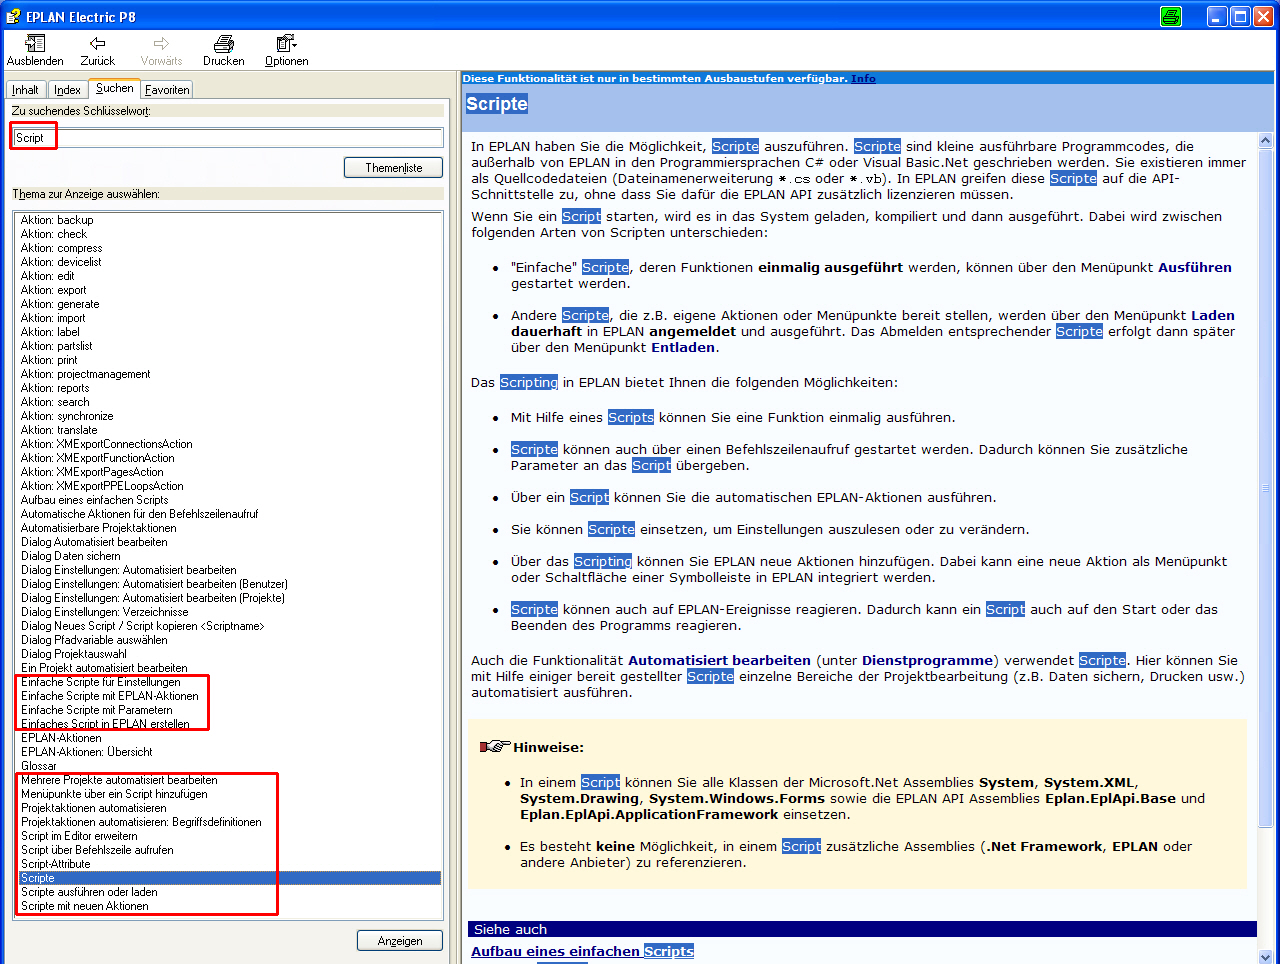Select topic 'Aktion: export'

(53, 290)
